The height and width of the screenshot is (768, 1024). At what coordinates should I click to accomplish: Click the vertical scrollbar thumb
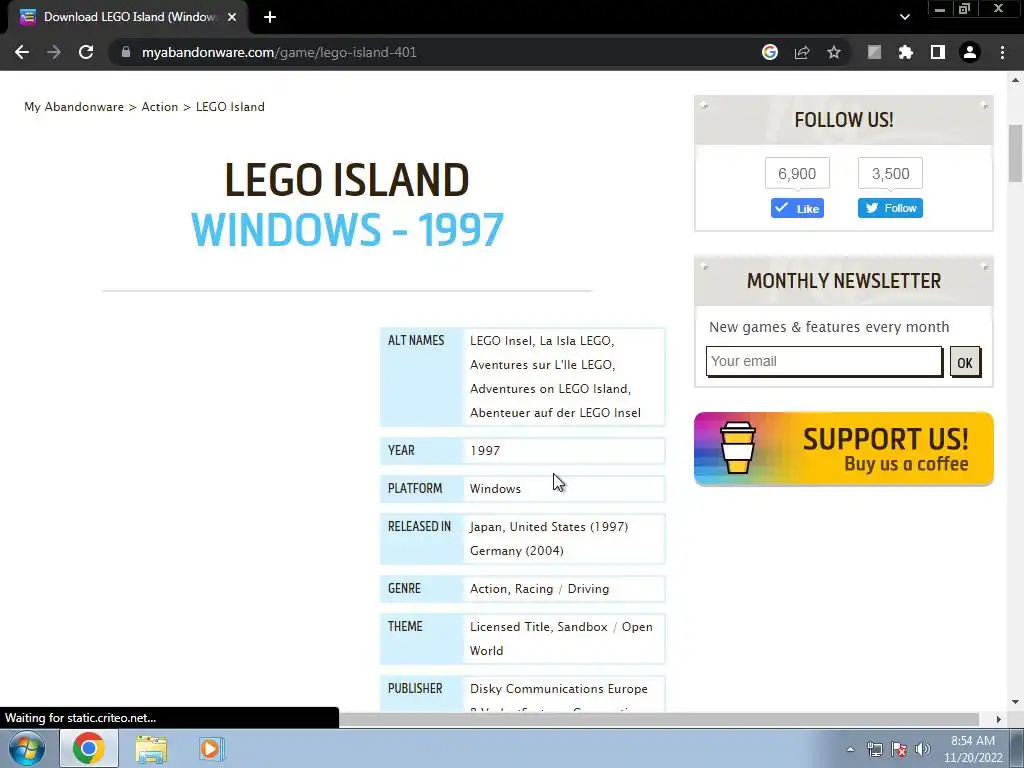[x=1015, y=153]
